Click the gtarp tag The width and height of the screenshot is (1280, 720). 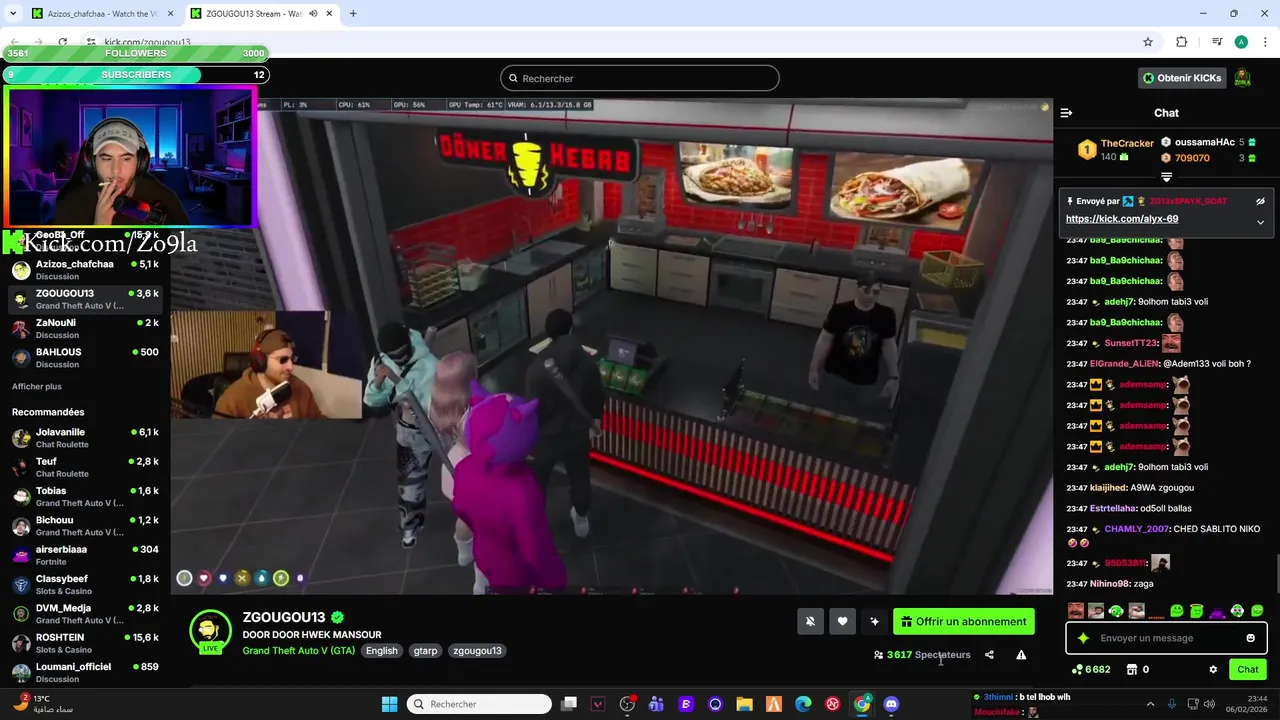point(425,651)
